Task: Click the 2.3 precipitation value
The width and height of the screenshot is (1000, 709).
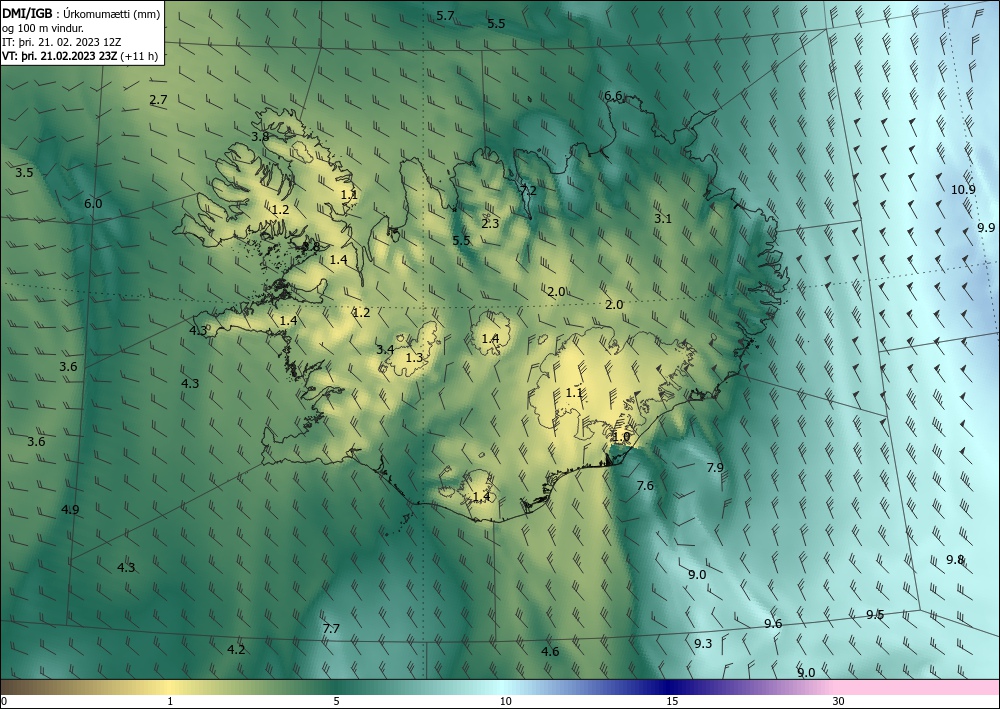Action: (x=490, y=223)
